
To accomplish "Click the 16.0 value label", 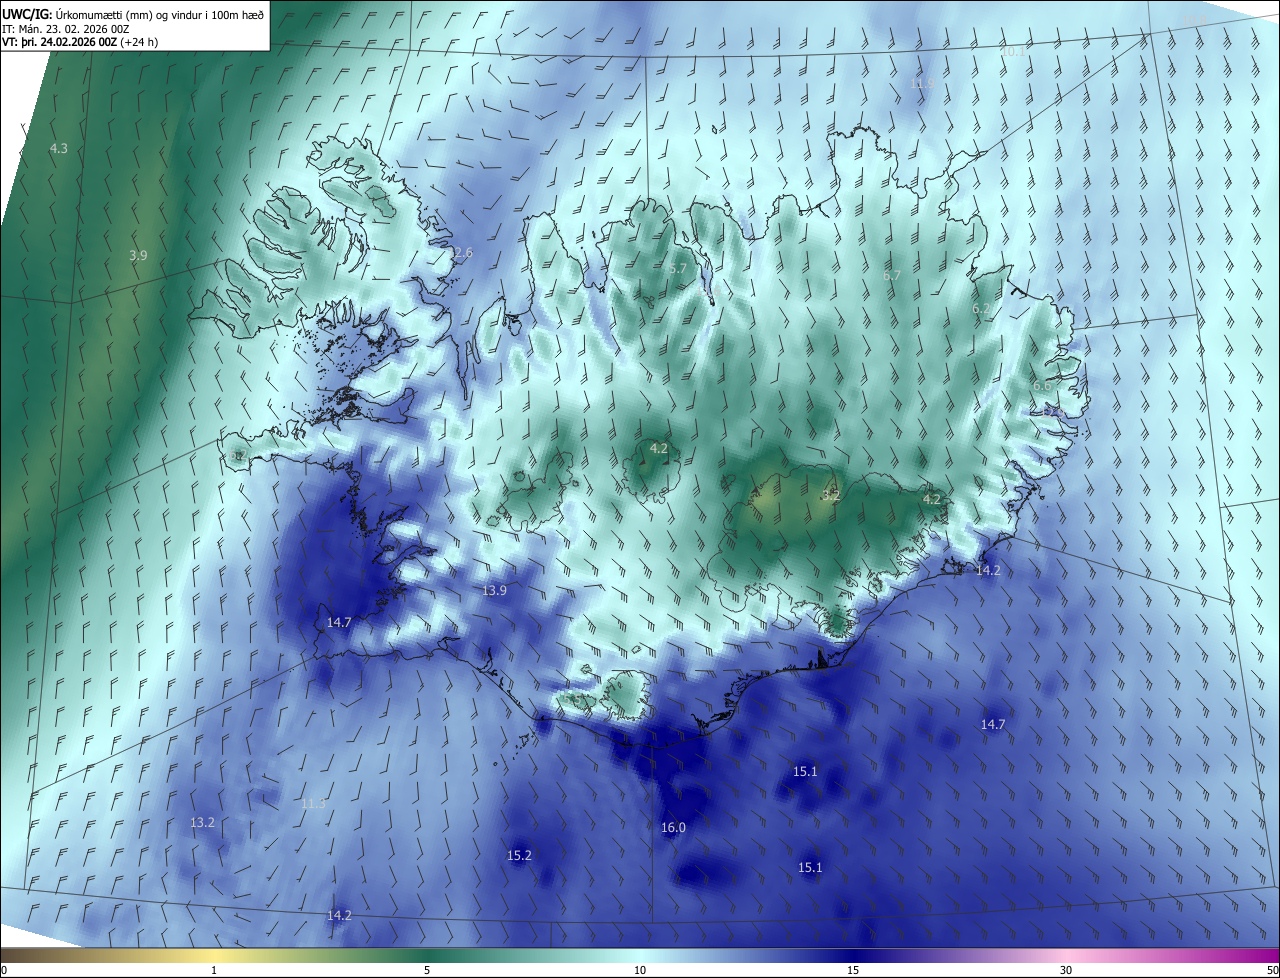I will 673,828.
